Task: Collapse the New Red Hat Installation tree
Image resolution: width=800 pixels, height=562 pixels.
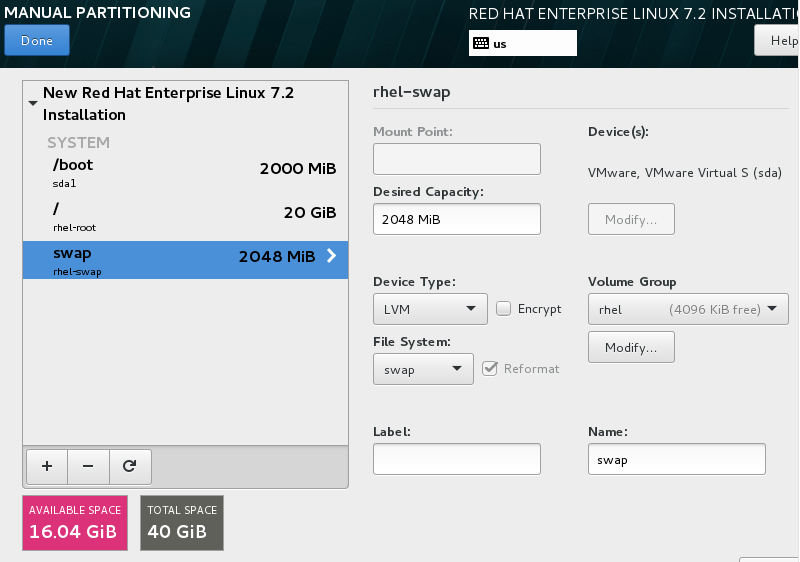Action: pyautogui.click(x=33, y=103)
